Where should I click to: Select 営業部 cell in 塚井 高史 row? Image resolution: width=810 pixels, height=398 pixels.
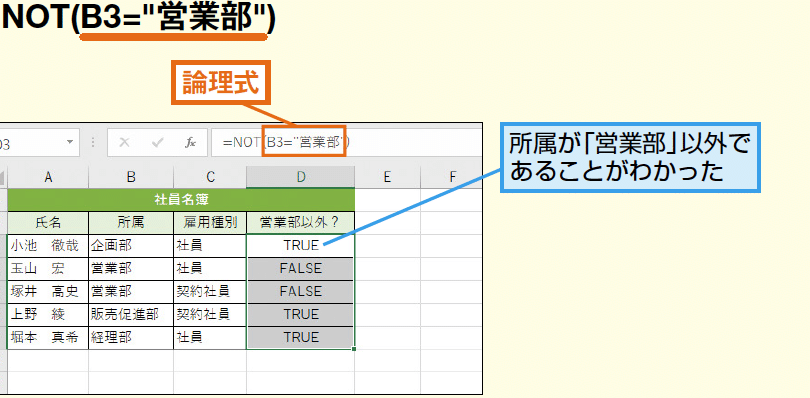coord(131,292)
